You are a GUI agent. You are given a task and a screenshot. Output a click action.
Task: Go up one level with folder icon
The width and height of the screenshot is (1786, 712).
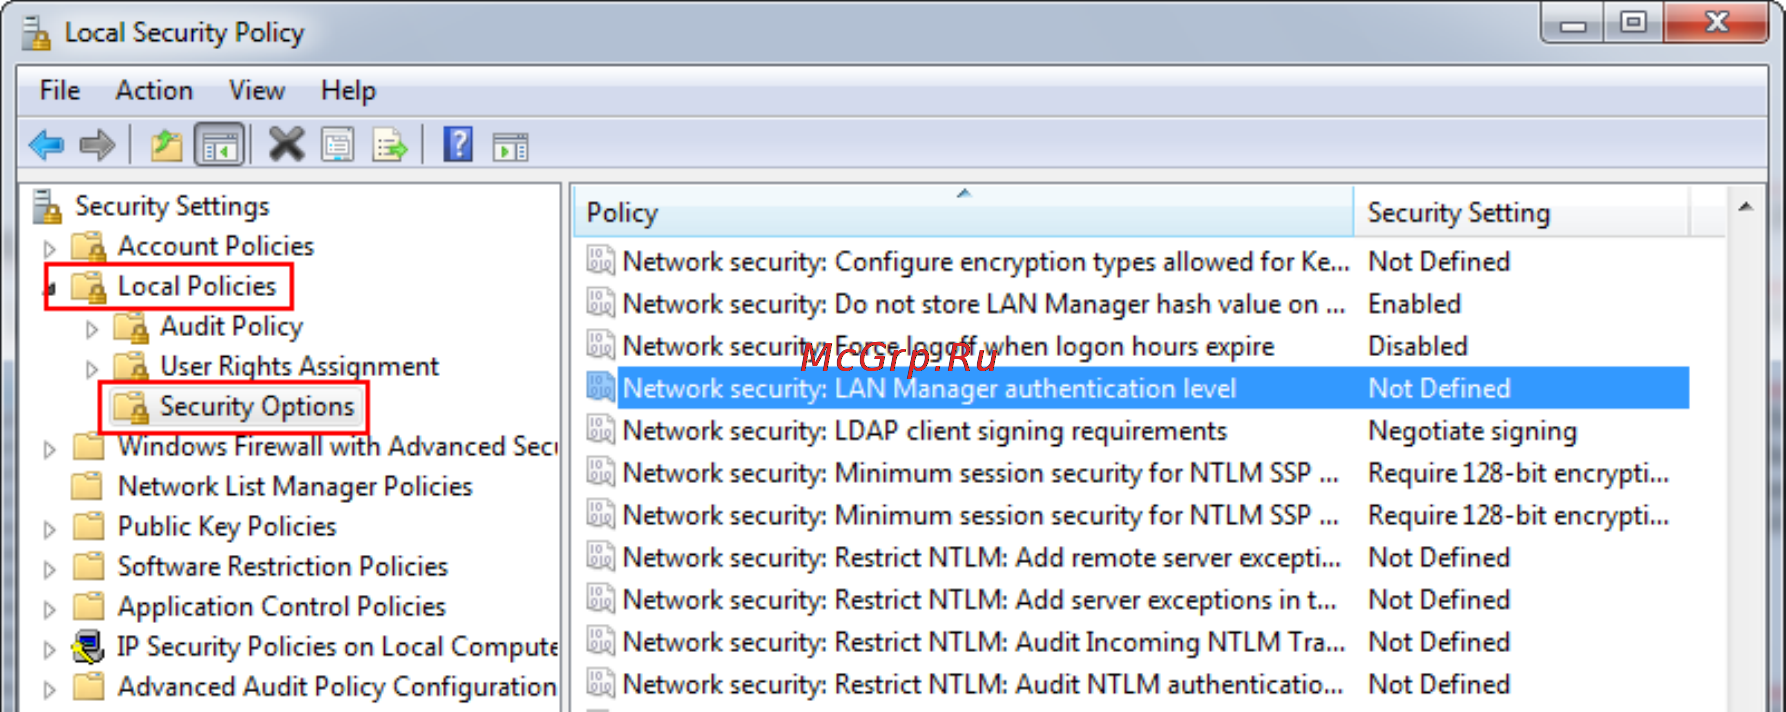pos(166,146)
